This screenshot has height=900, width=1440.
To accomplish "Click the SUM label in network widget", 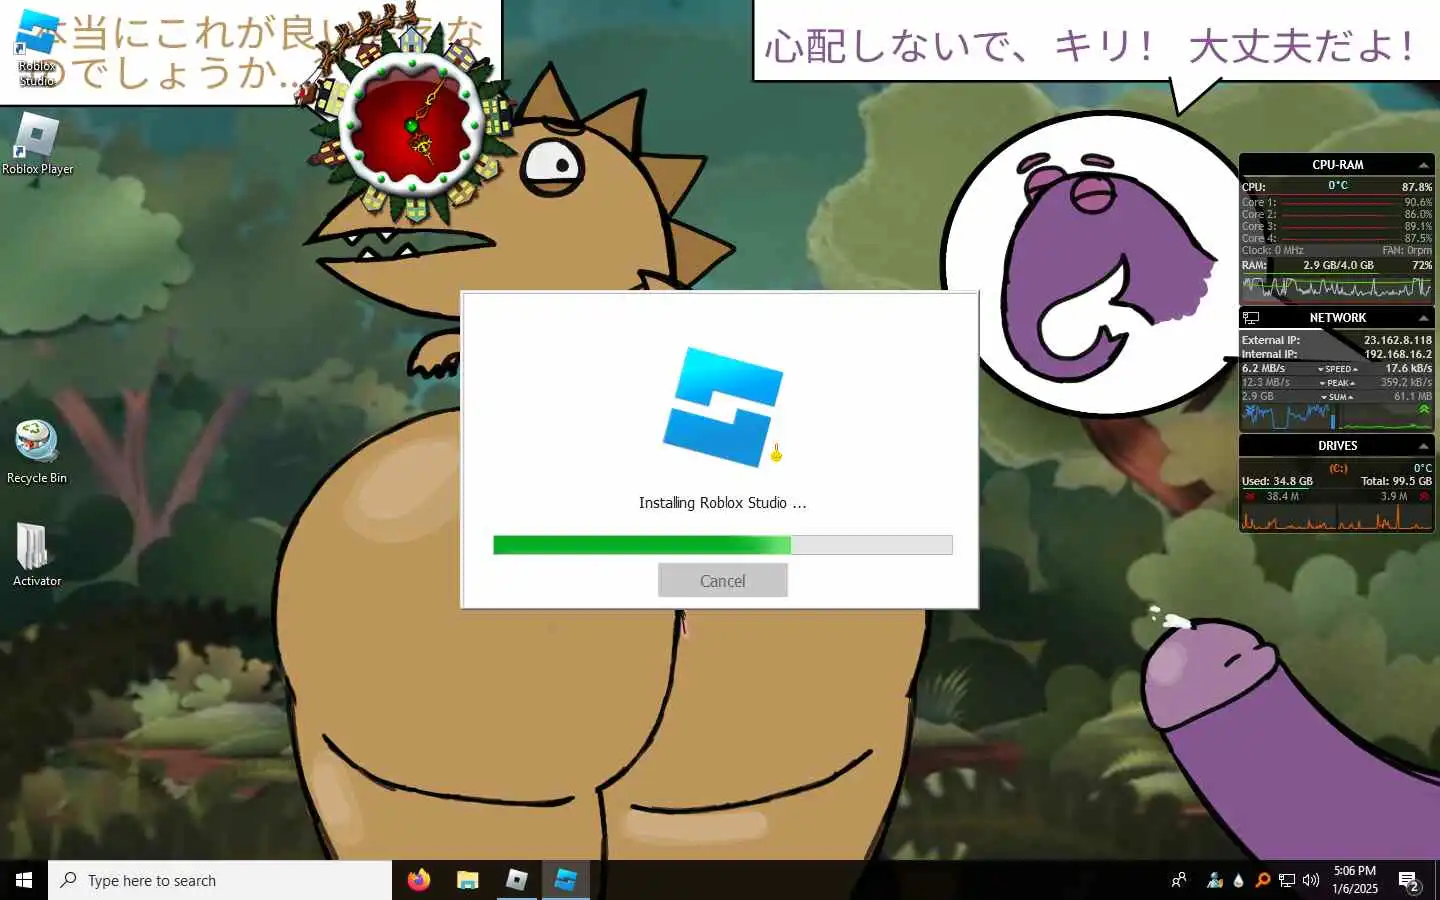I will coord(1338,397).
